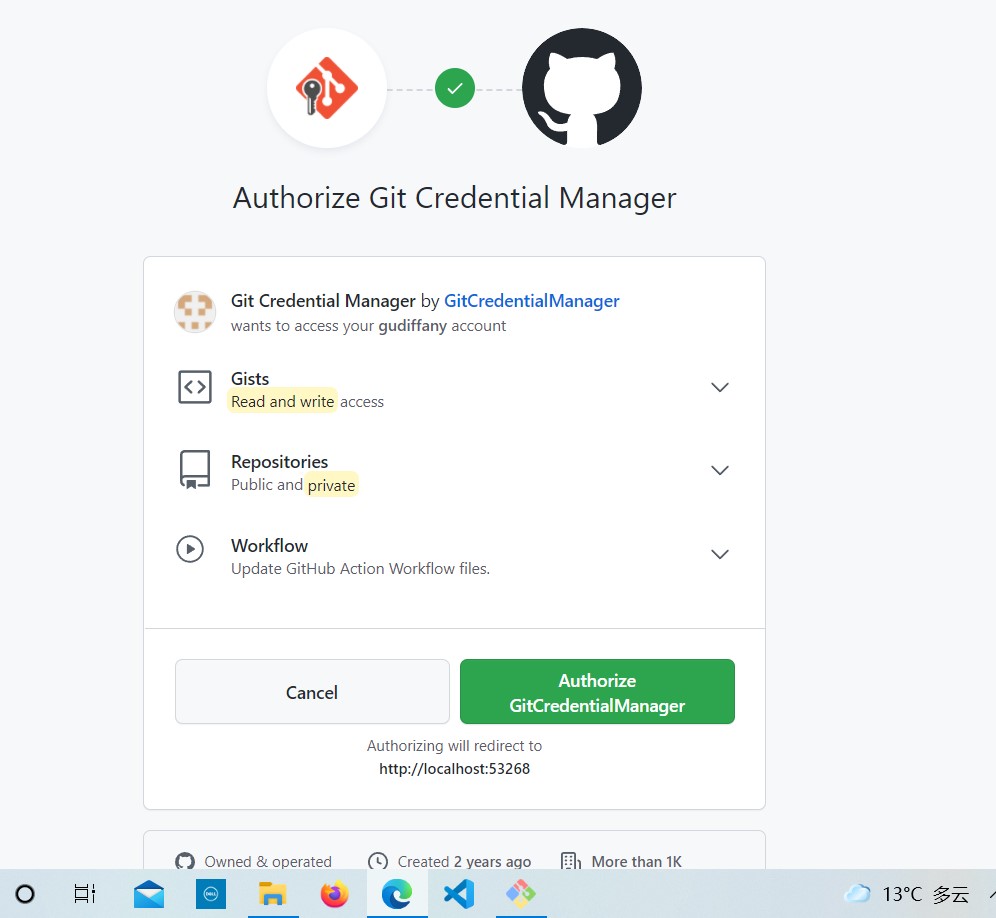Authorize GitCredentialManager with green button
This screenshot has height=918, width=996.
click(x=597, y=692)
